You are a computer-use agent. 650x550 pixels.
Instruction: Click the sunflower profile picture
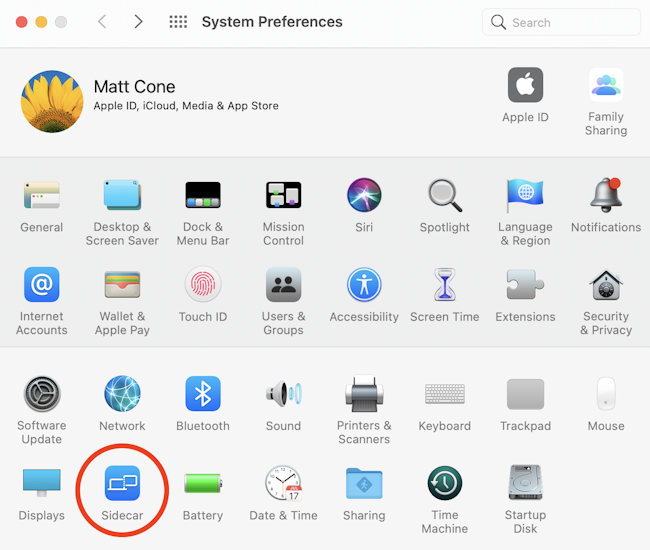click(x=52, y=102)
